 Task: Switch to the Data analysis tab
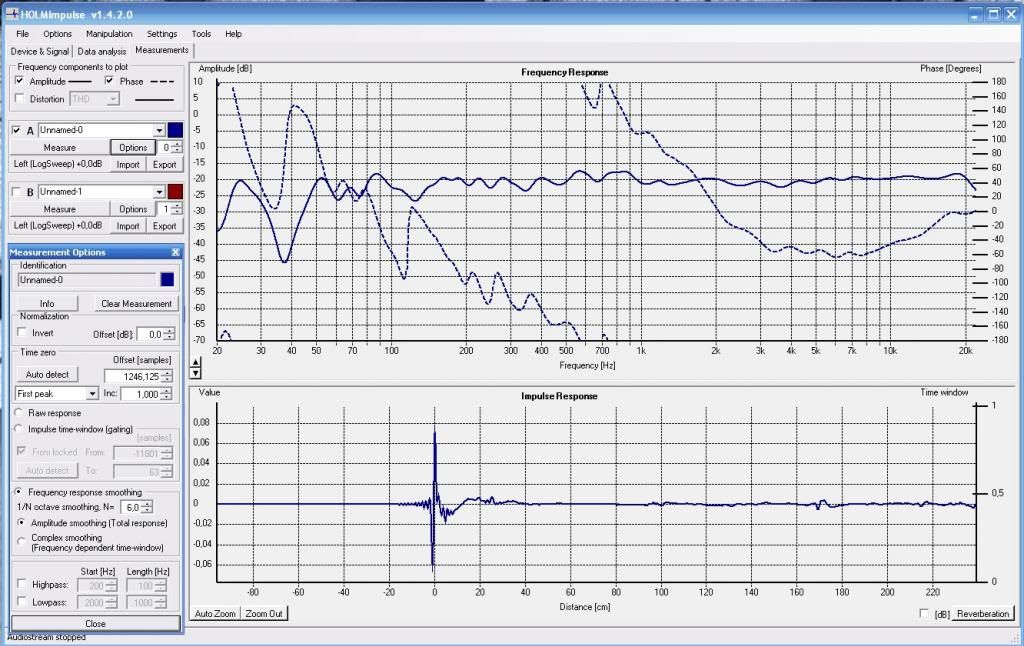pyautogui.click(x=102, y=51)
